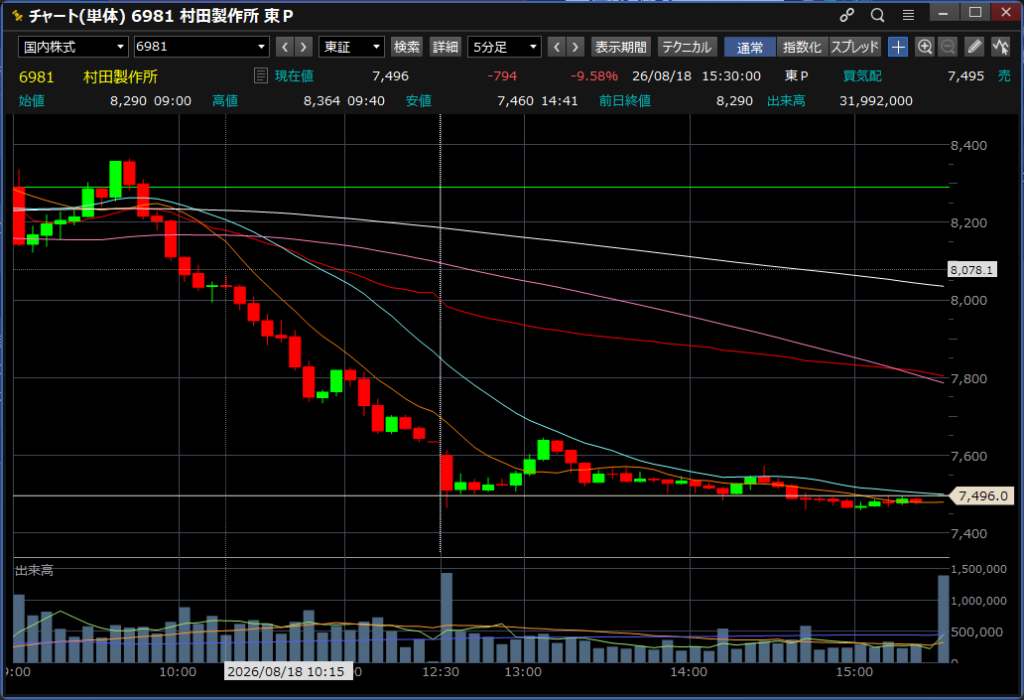
Task: Click the 14:00 time axis label
Action: click(x=688, y=671)
